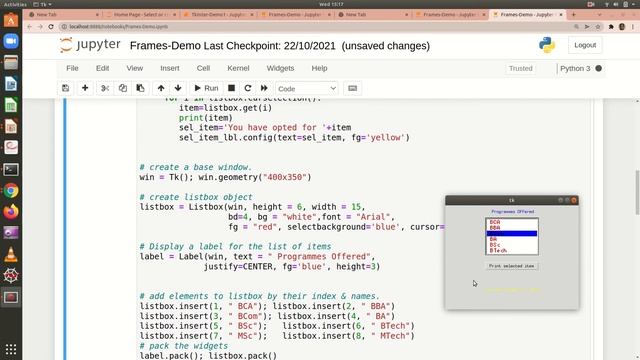The width and height of the screenshot is (640, 360).
Task: Move selected cell up arrow
Action: tap(161, 88)
